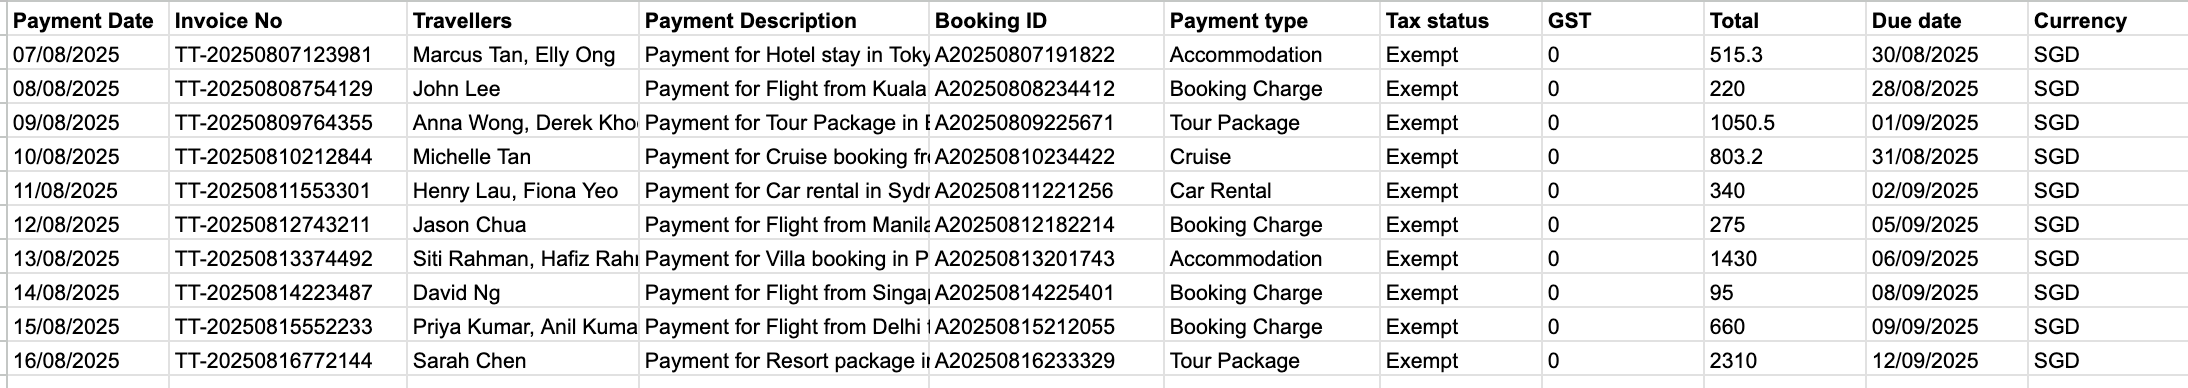Click the Cruise payment type cell
This screenshot has height=388, width=2188.
tap(1273, 157)
